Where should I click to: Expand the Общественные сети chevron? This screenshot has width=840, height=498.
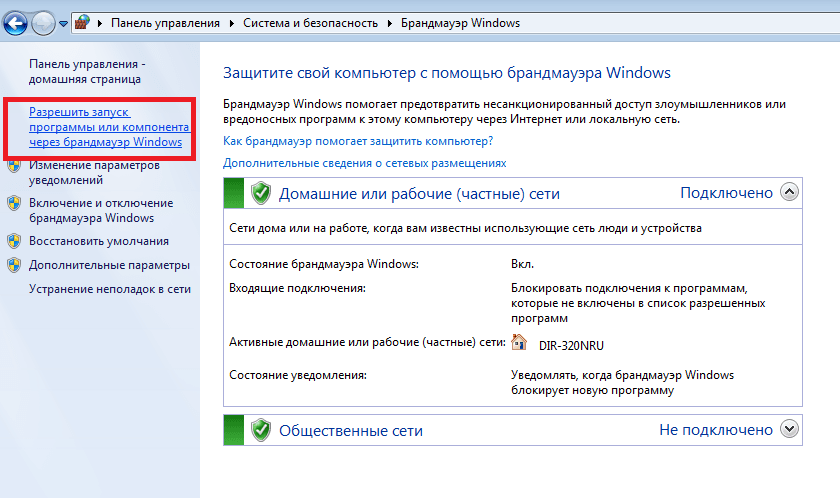tap(789, 428)
